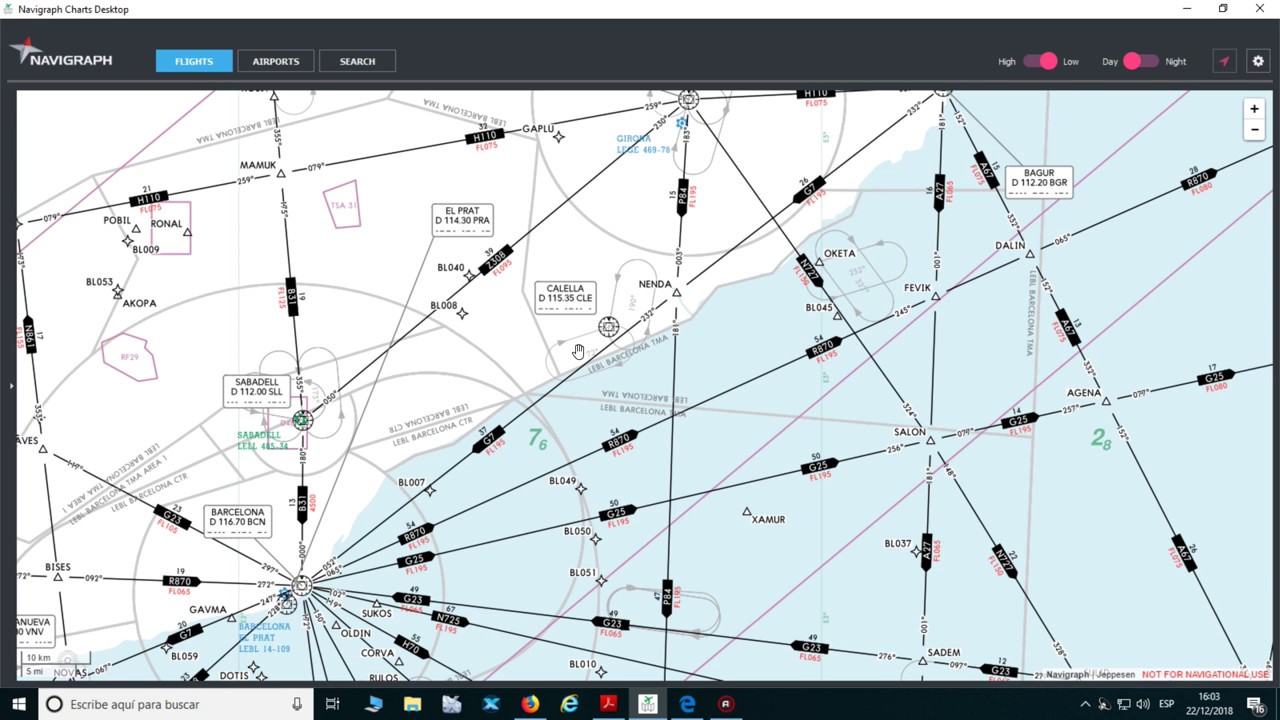Open Adobe Acrobat Reader from the taskbar
The height and width of the screenshot is (720, 1280).
608,704
